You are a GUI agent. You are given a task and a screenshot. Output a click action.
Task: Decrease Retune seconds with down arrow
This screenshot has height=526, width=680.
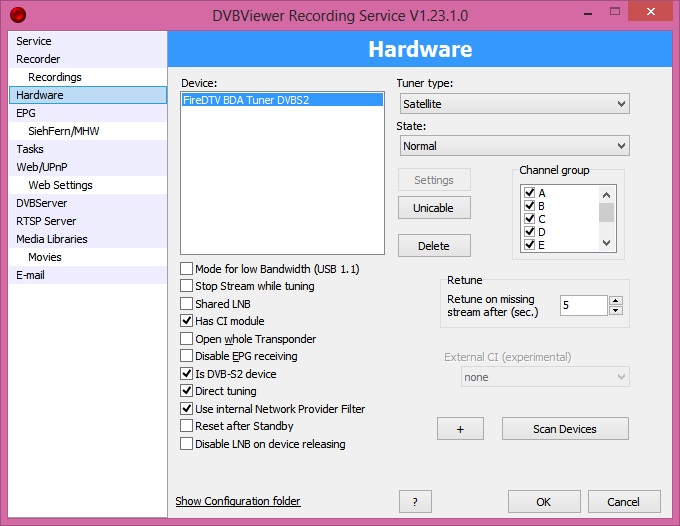[x=616, y=310]
